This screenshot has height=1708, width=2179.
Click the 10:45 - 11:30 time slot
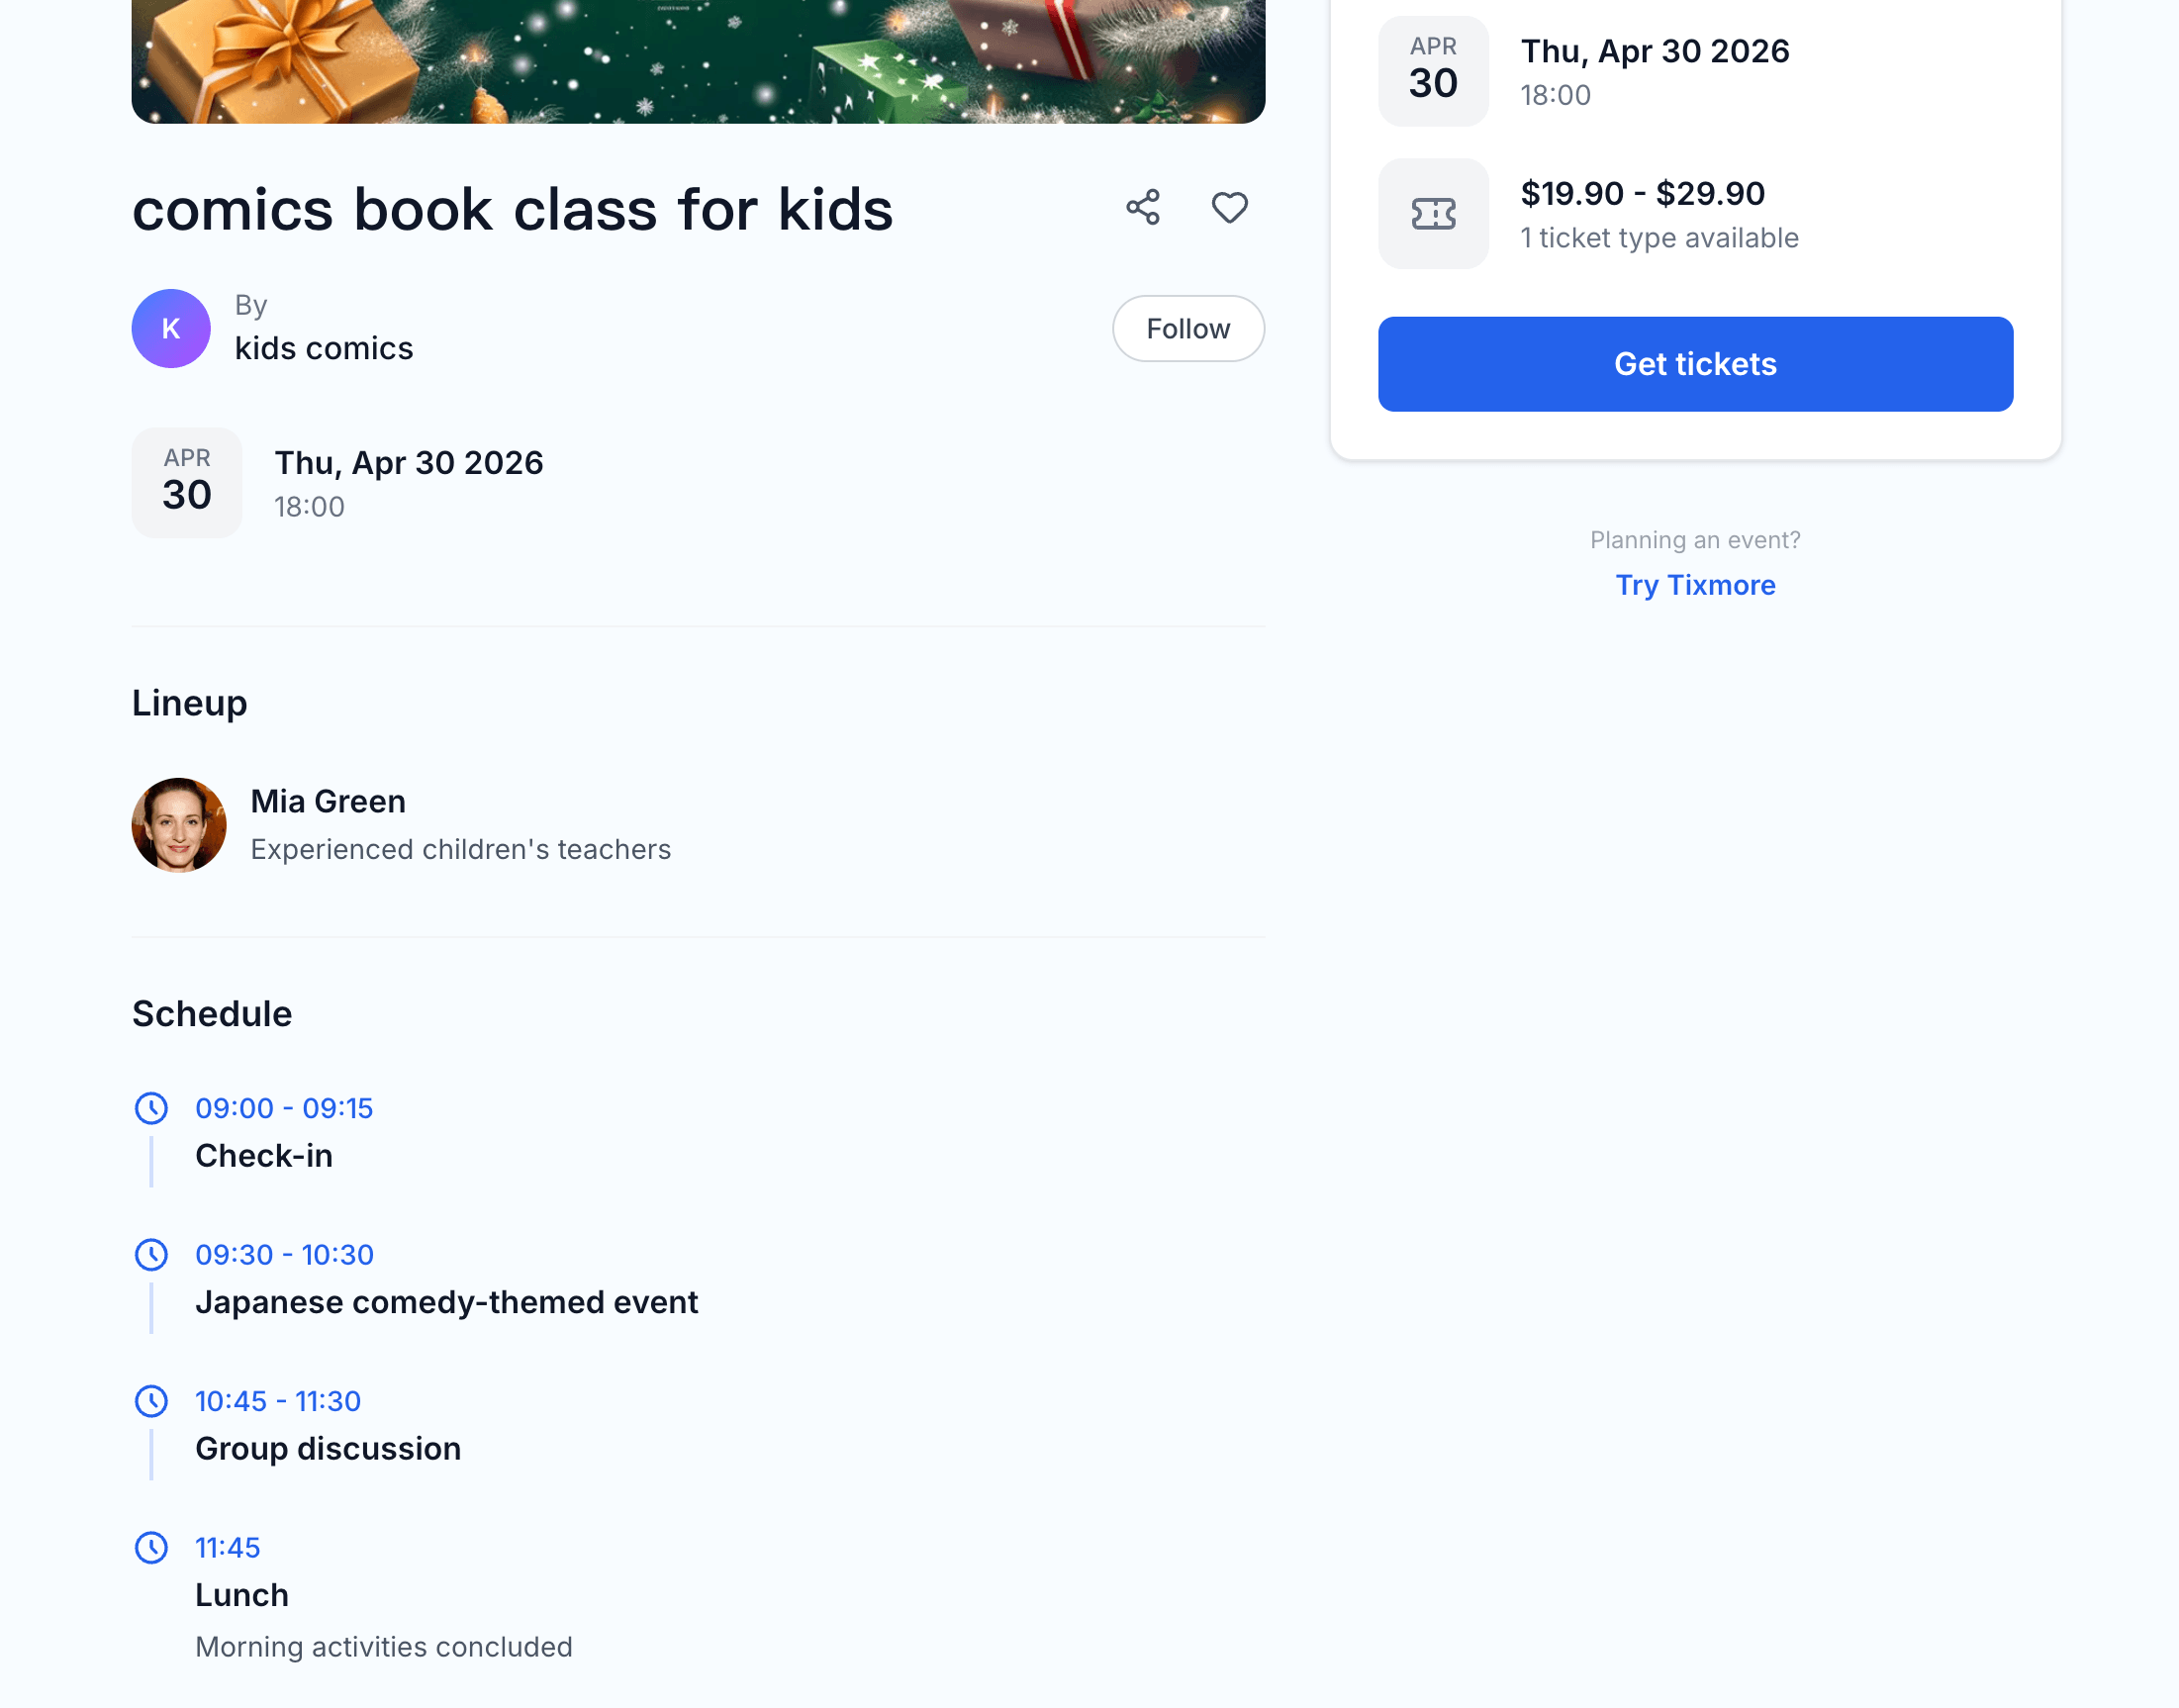(x=277, y=1401)
